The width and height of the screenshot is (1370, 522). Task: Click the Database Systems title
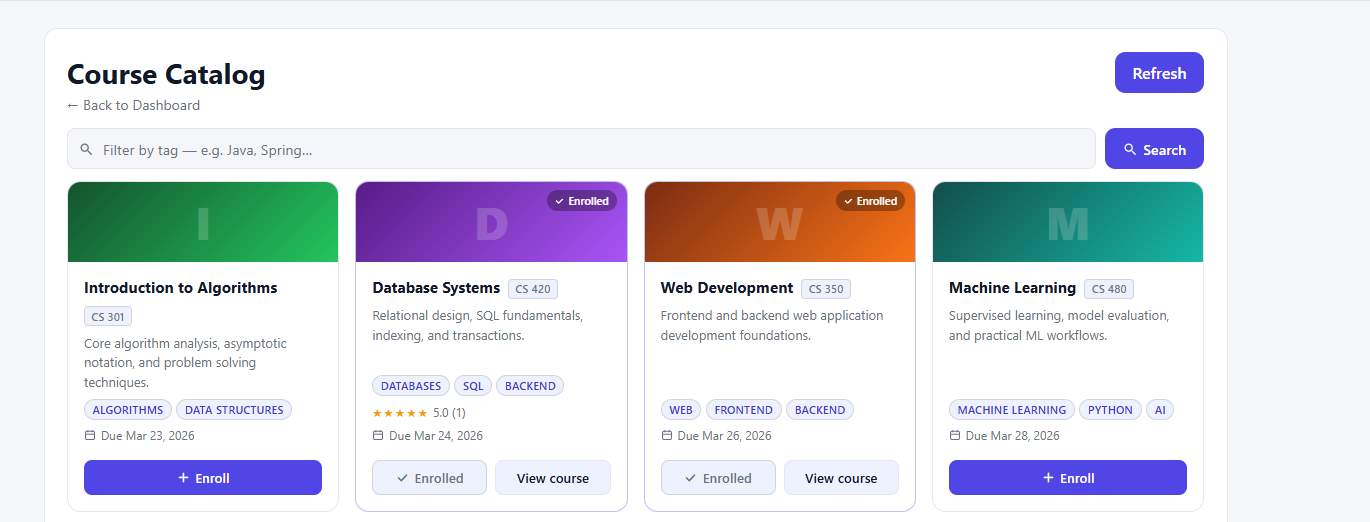pos(436,288)
